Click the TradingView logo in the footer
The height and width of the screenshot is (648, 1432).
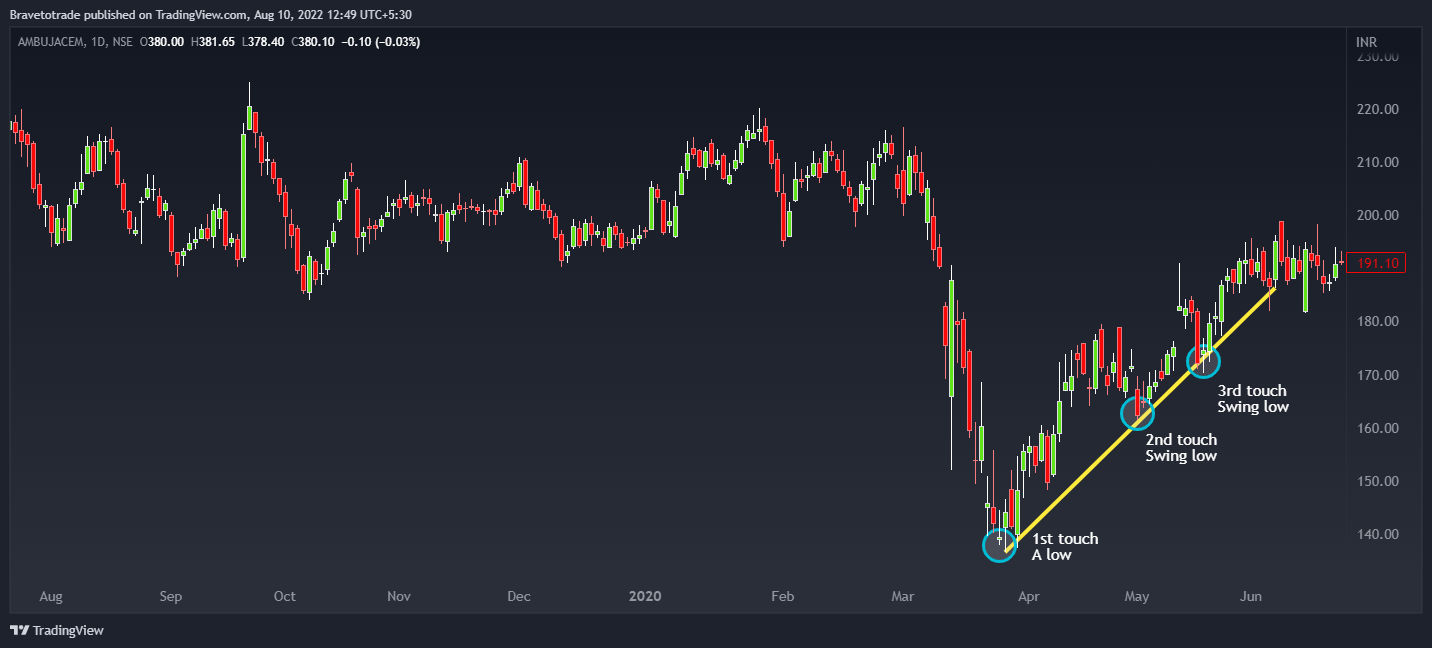coord(57,631)
